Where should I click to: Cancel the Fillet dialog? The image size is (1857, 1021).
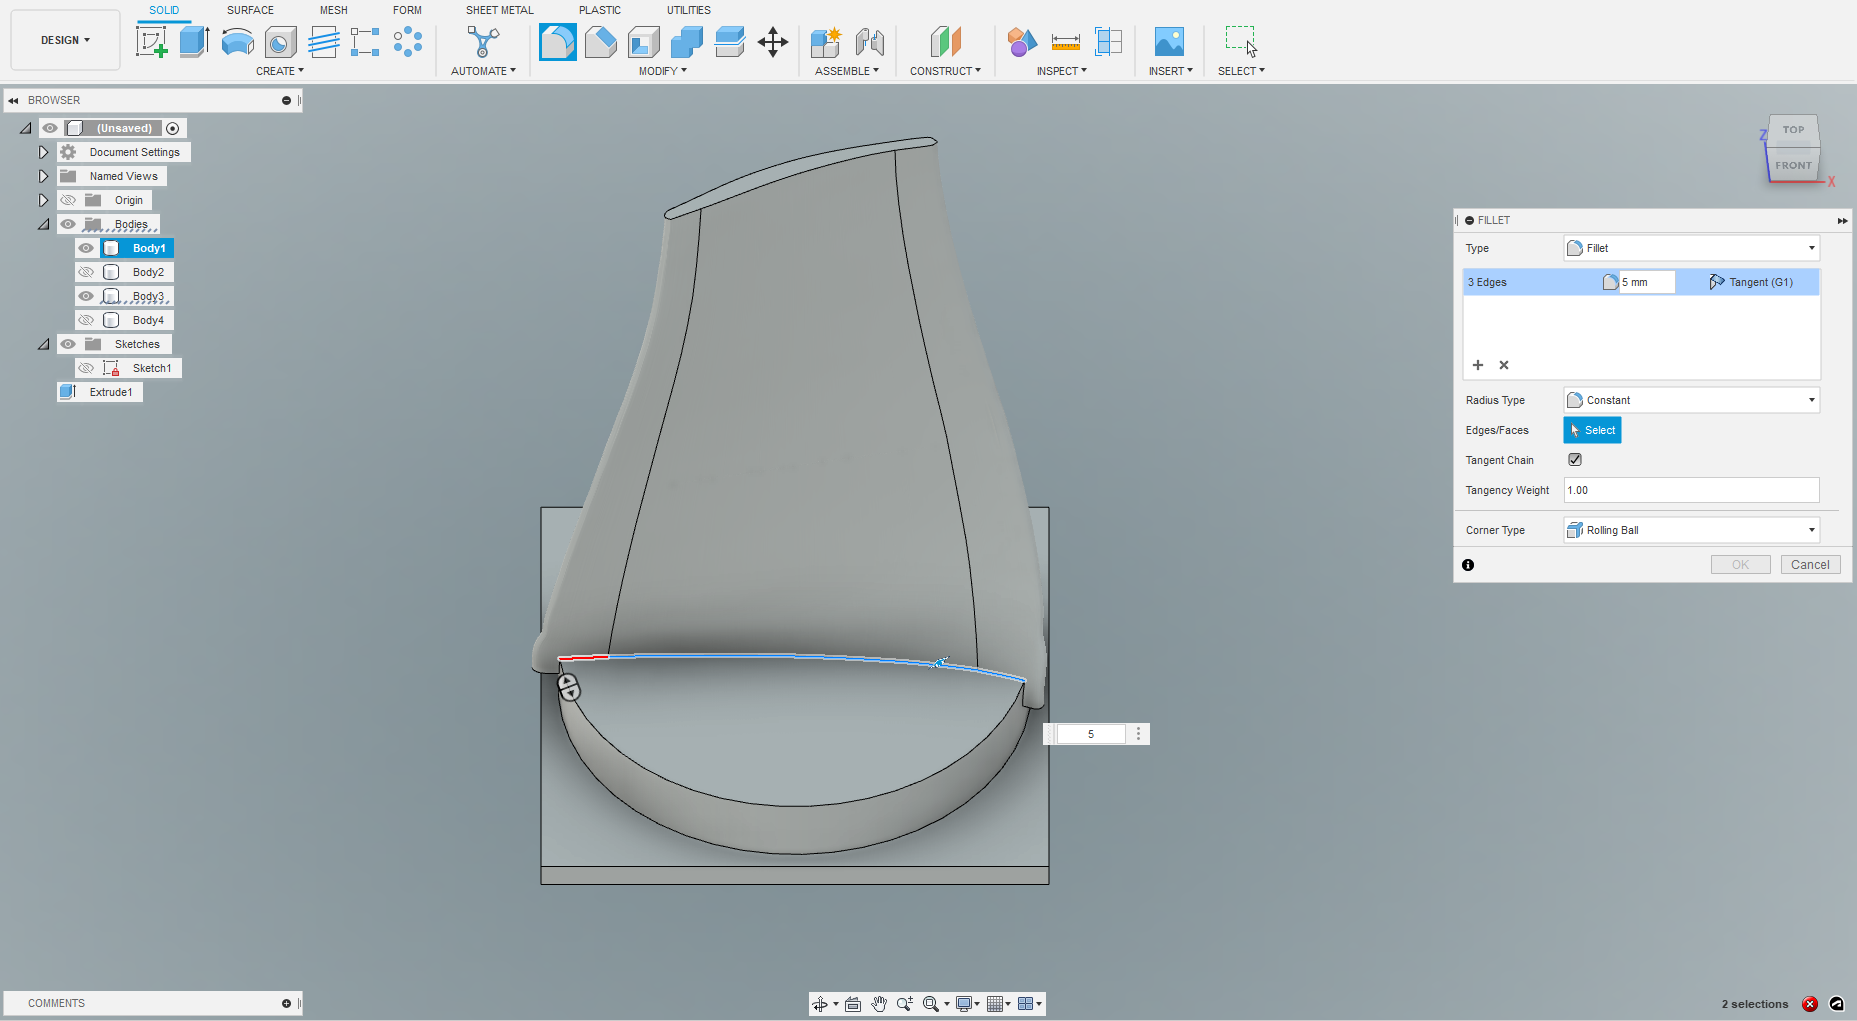click(x=1810, y=564)
